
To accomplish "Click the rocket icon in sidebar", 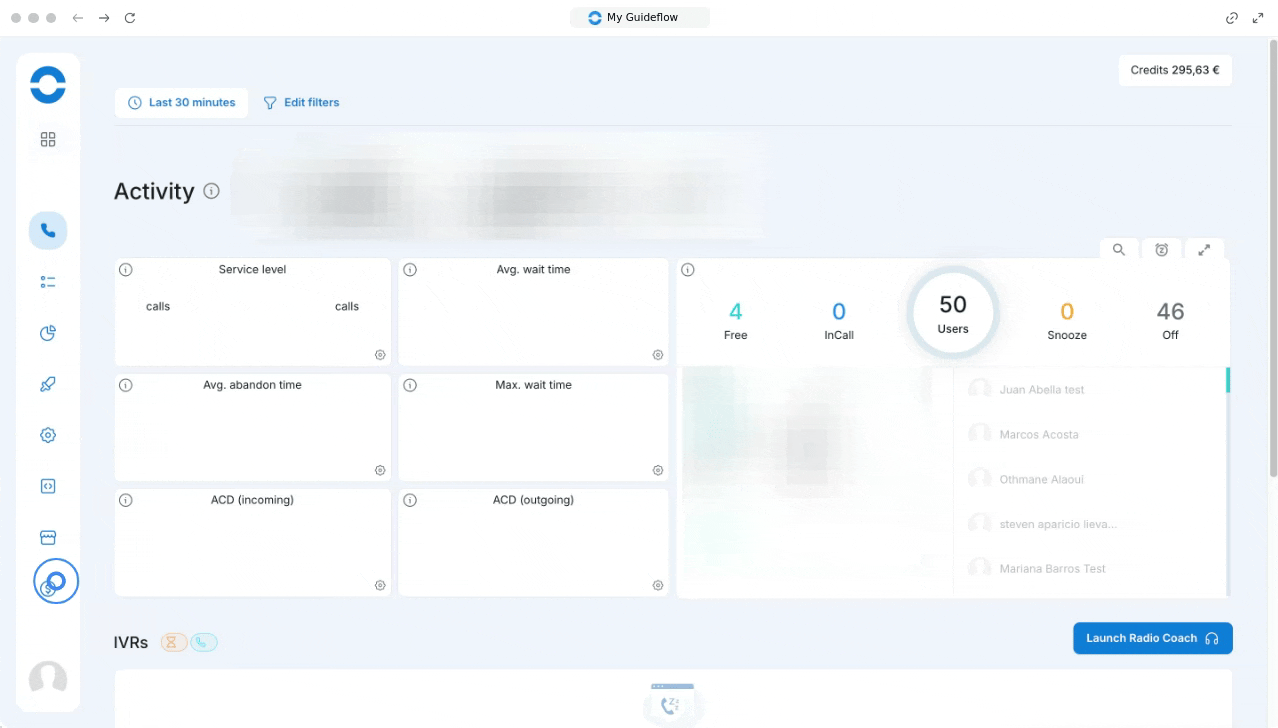I will point(48,384).
